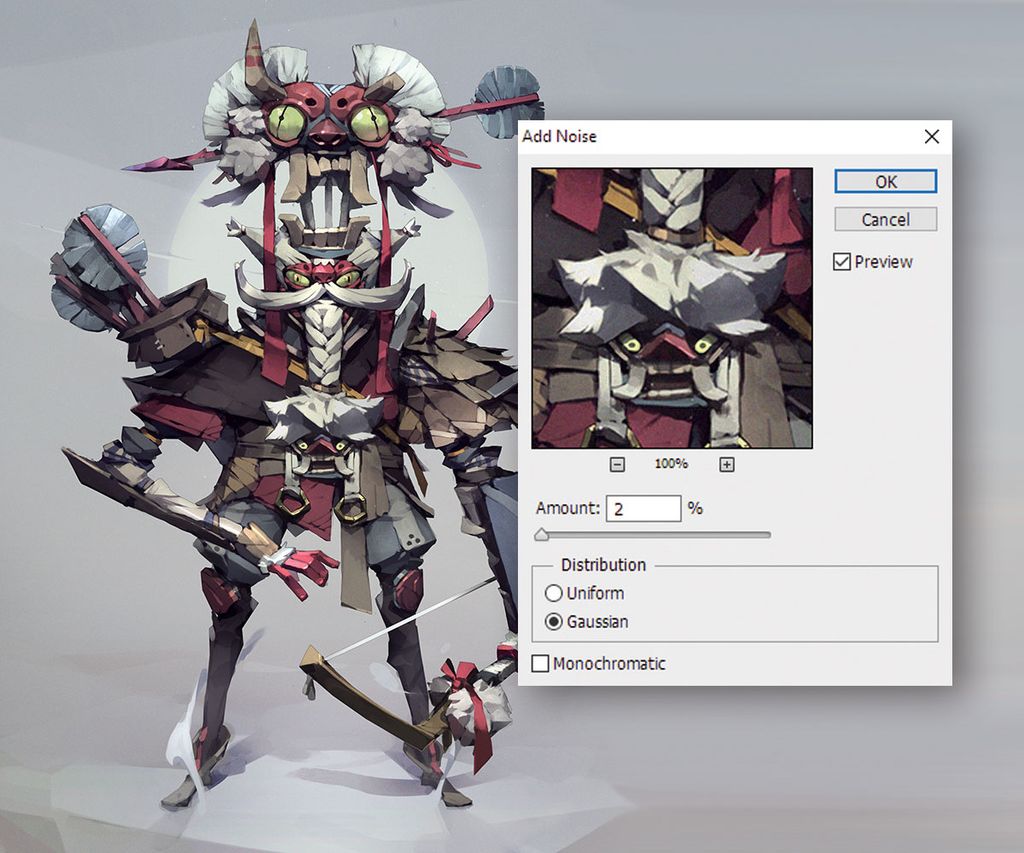Cancel the Add Noise filter
Viewport: 1024px width, 853px height.
pyautogui.click(x=884, y=219)
